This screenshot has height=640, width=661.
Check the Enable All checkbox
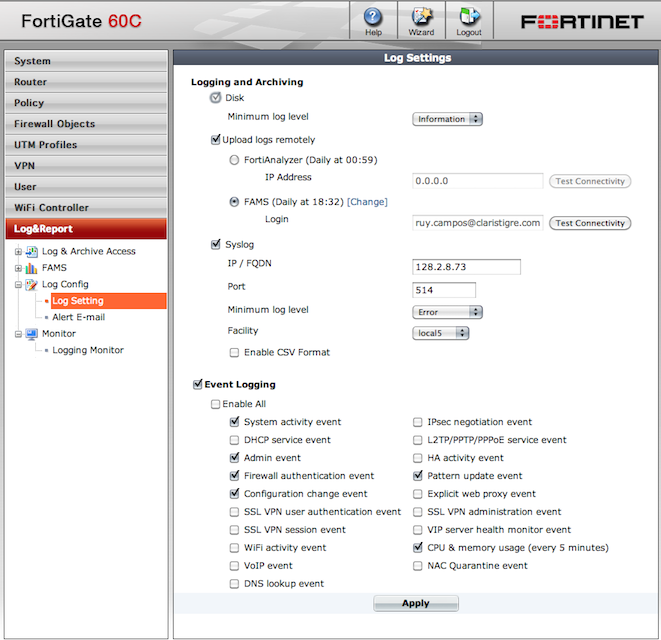click(215, 404)
